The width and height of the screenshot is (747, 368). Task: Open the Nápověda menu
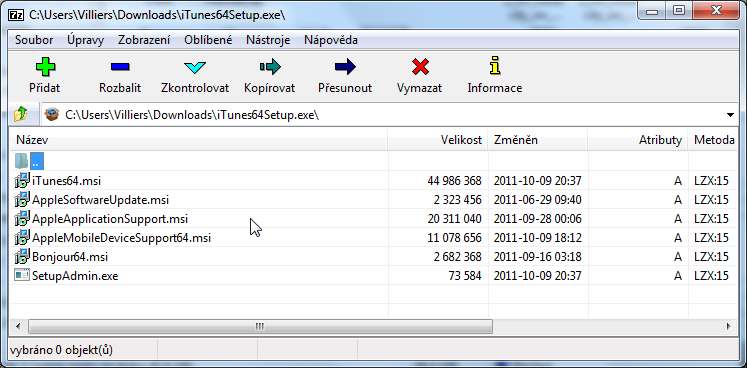click(331, 40)
